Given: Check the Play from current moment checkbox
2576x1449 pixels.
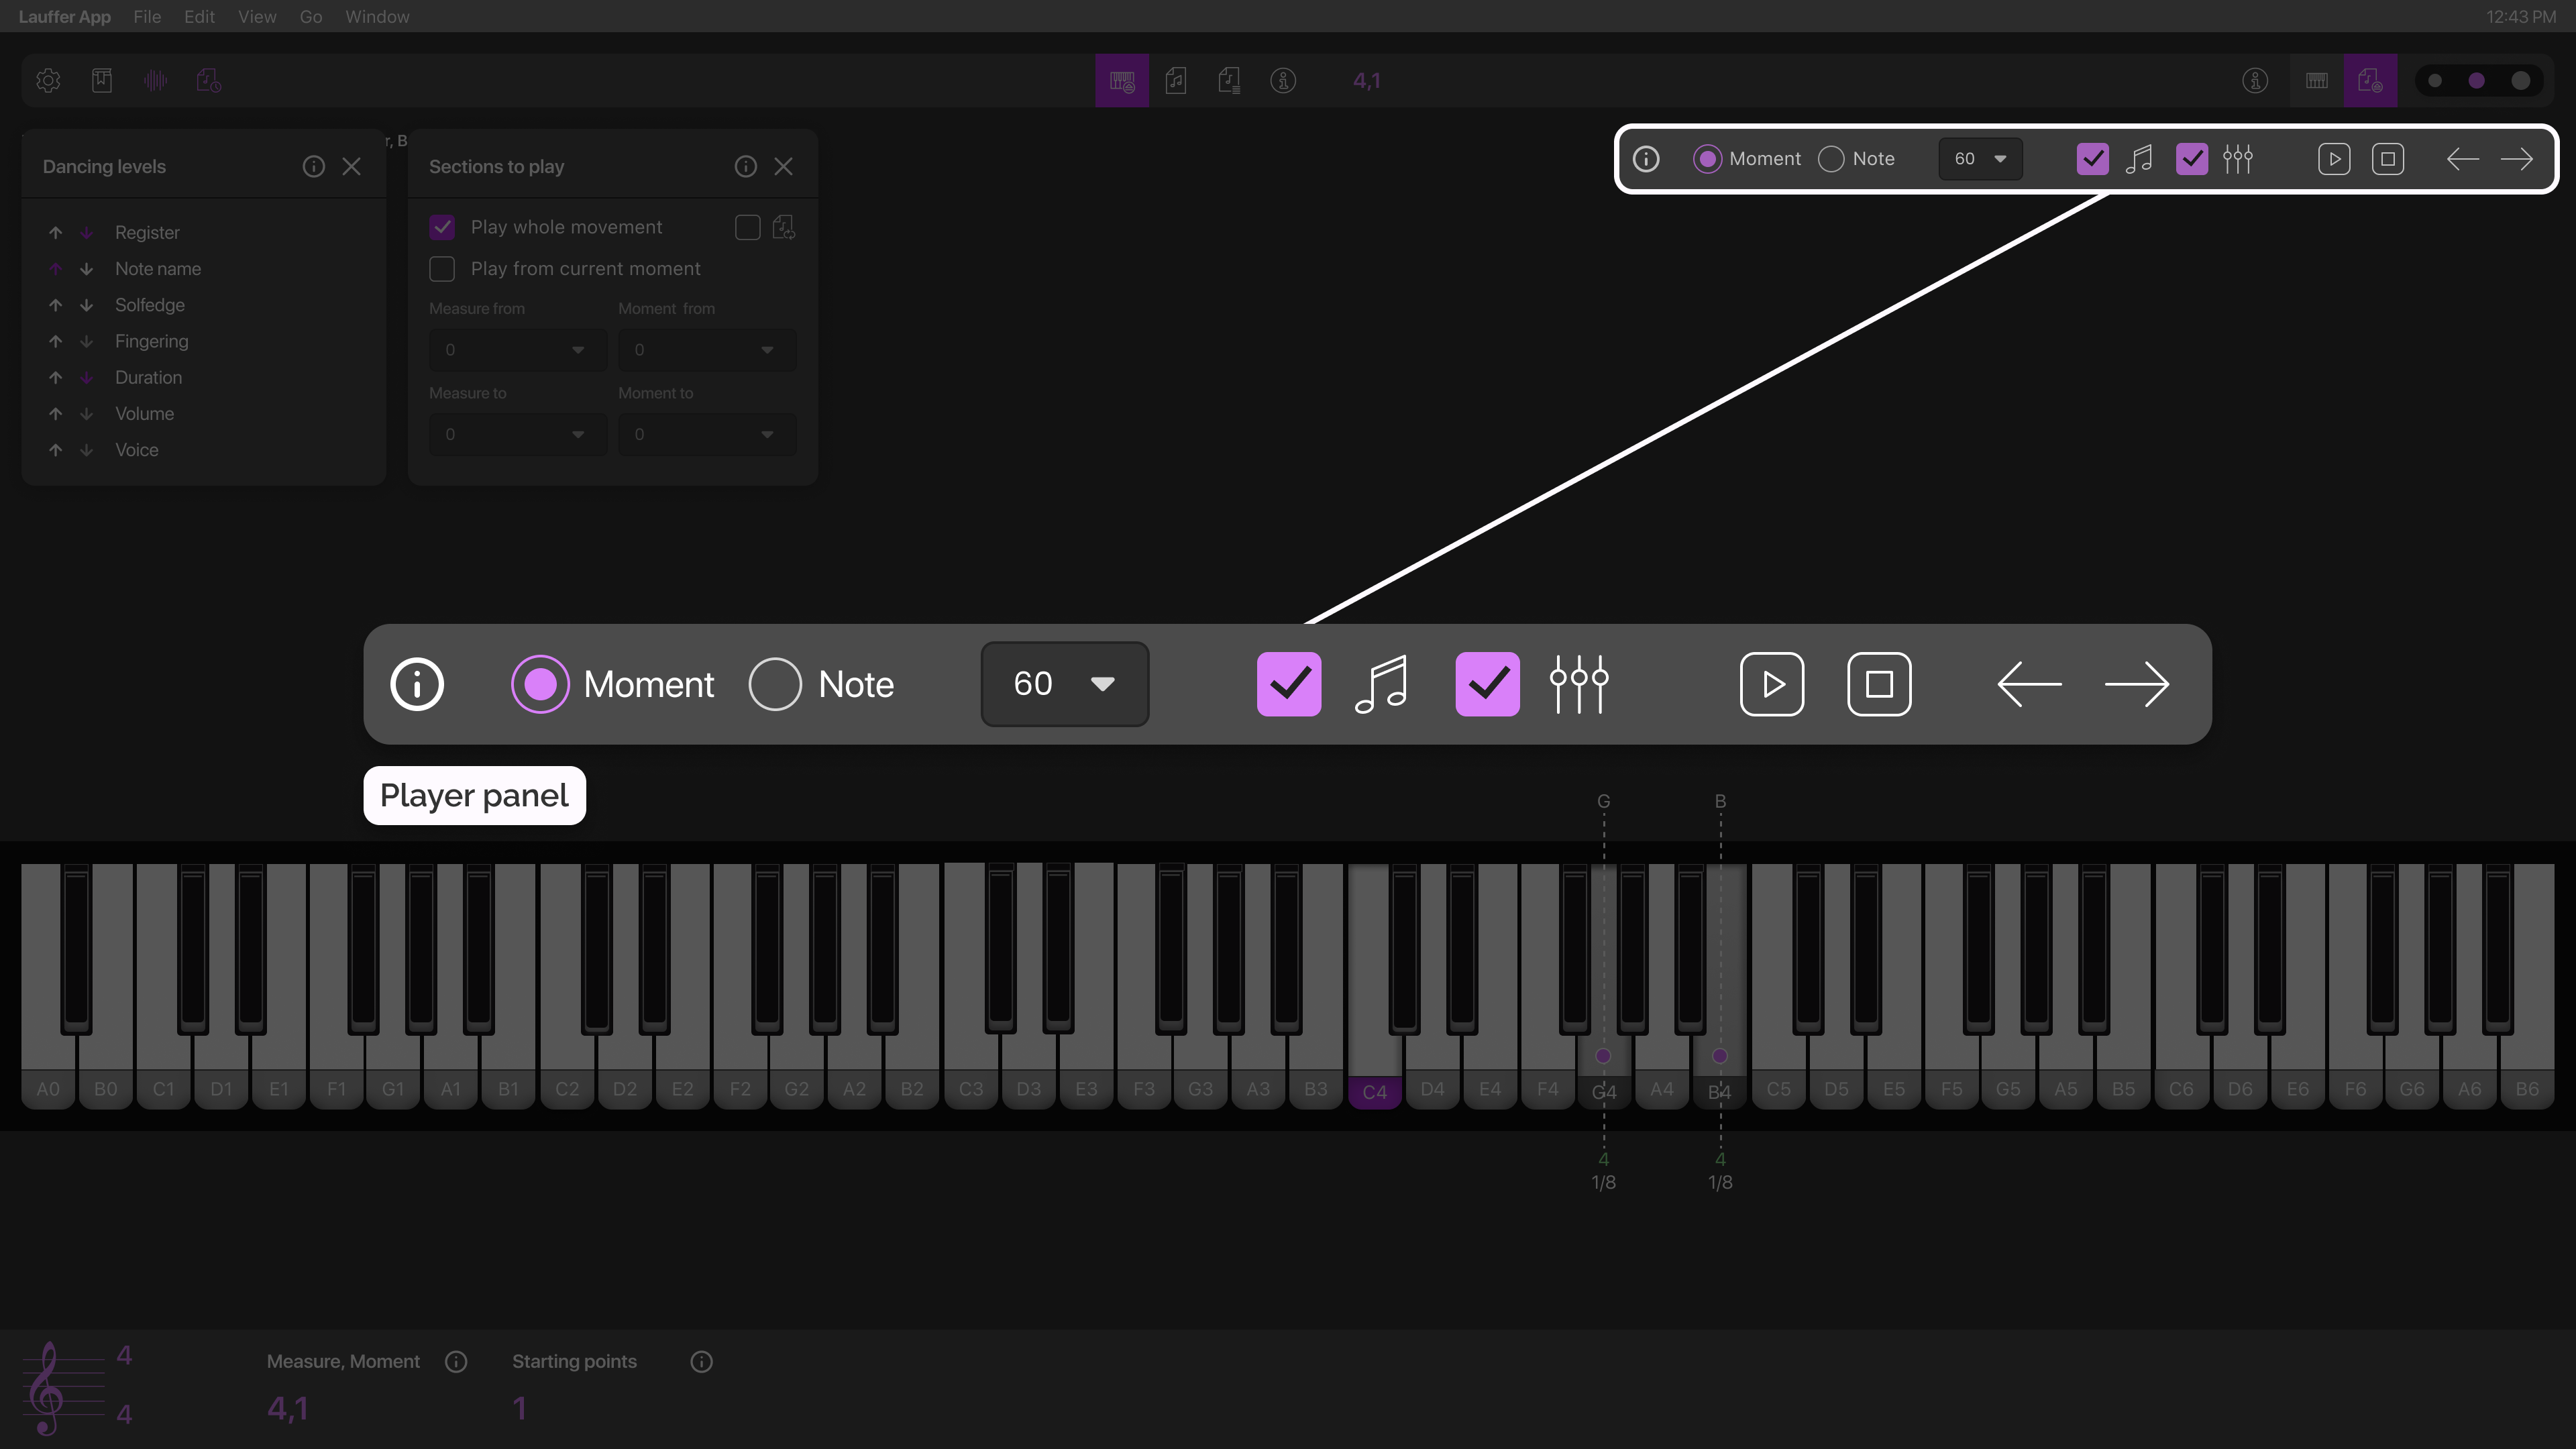Looking at the screenshot, I should [442, 269].
